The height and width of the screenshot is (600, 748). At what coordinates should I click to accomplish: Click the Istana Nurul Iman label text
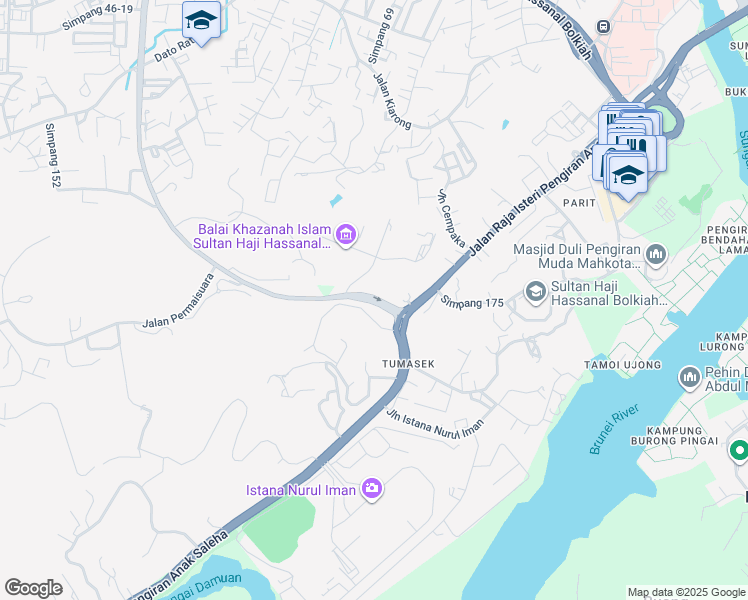(301, 490)
